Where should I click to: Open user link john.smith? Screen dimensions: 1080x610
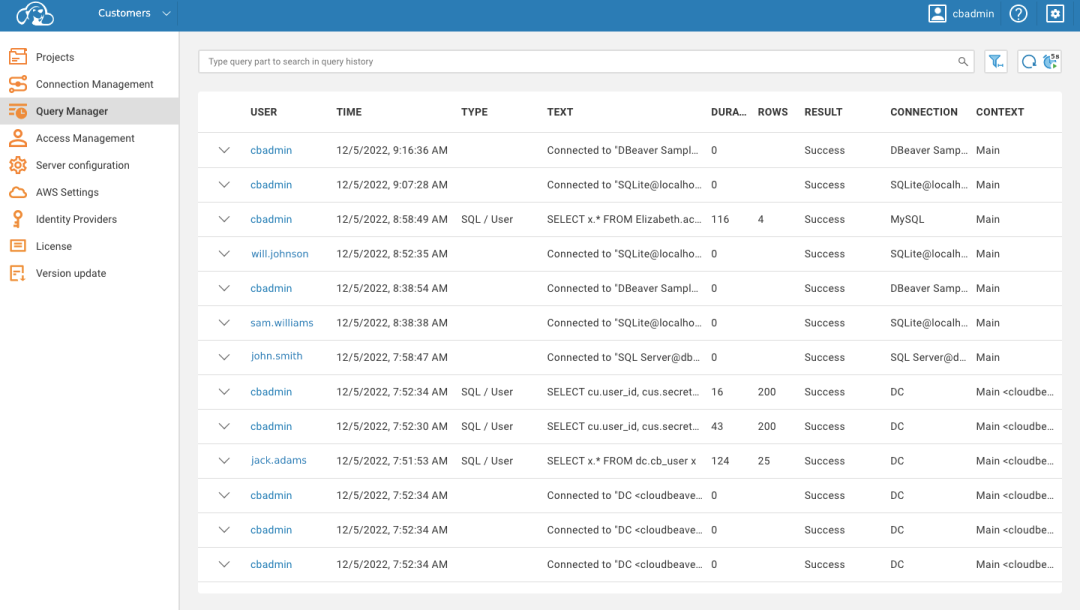click(276, 356)
